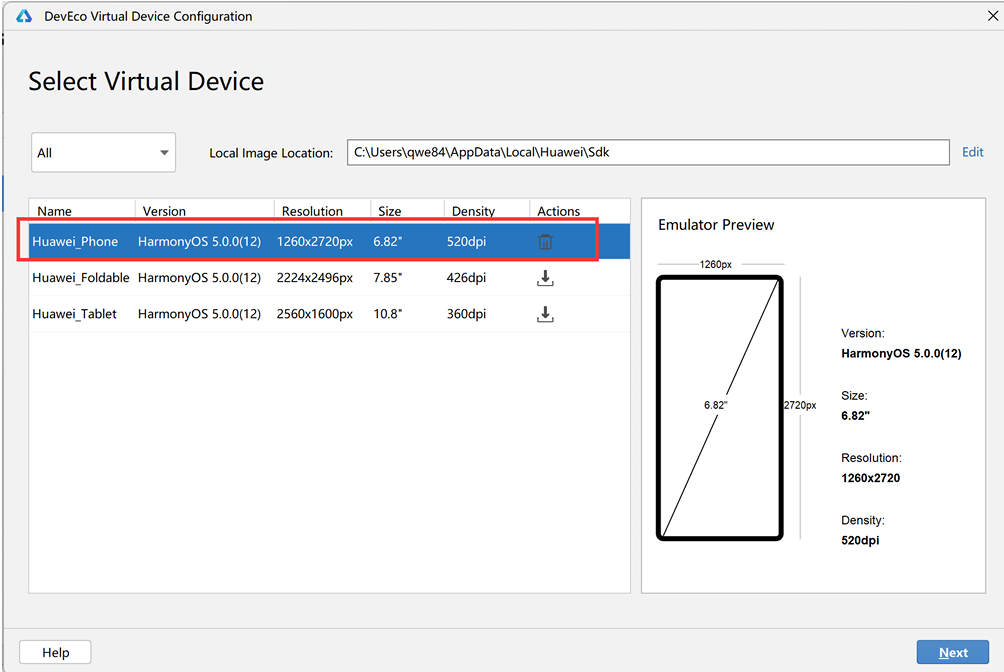This screenshot has width=1004, height=672.
Task: Close the DevEco Virtual Device Configuration window
Action: (992, 15)
